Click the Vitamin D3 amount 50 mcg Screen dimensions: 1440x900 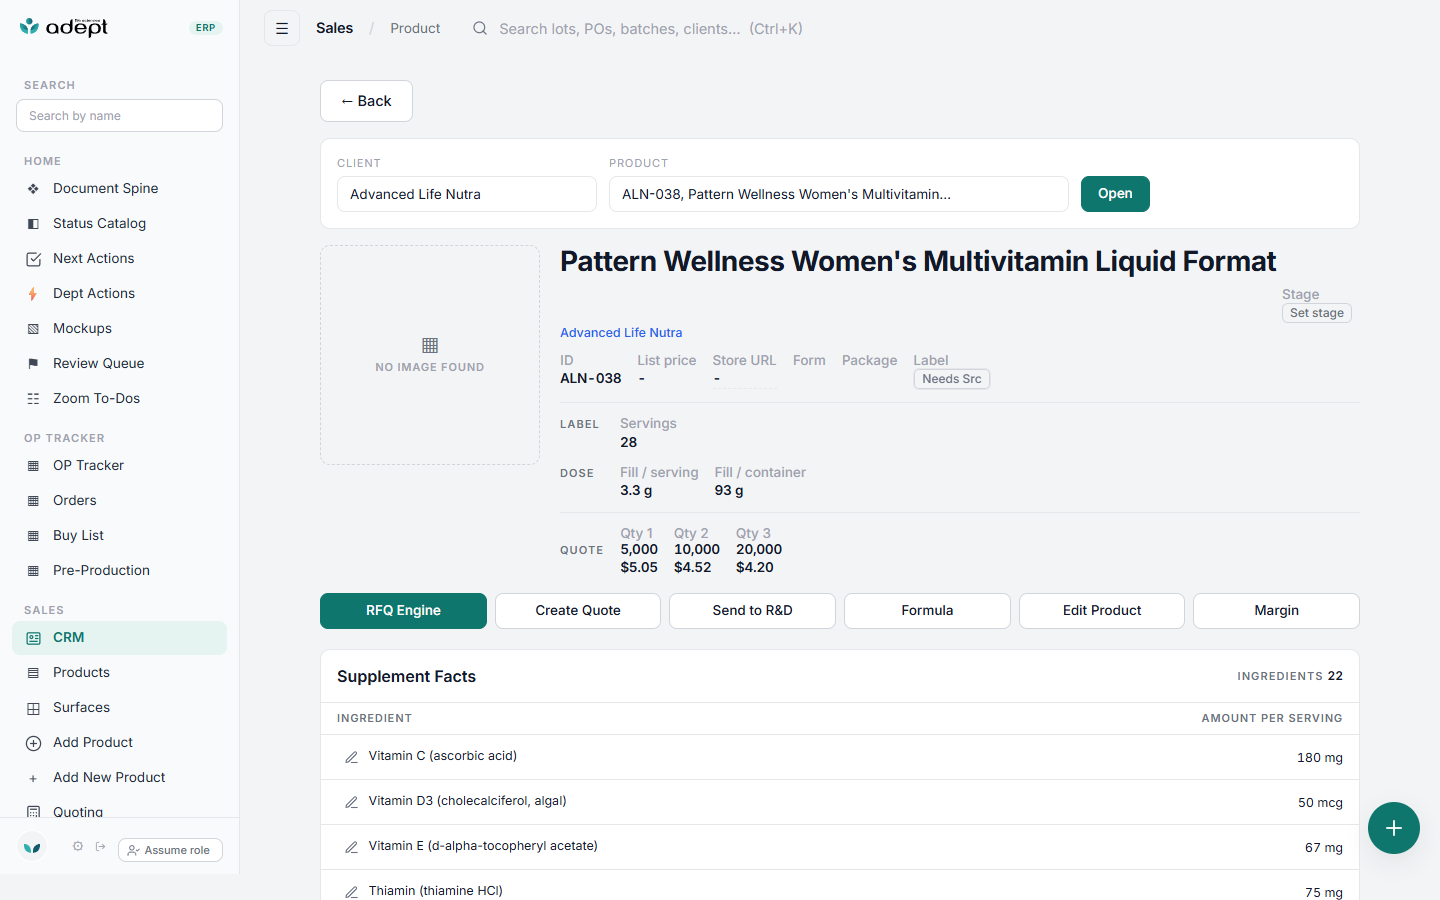coord(1320,803)
